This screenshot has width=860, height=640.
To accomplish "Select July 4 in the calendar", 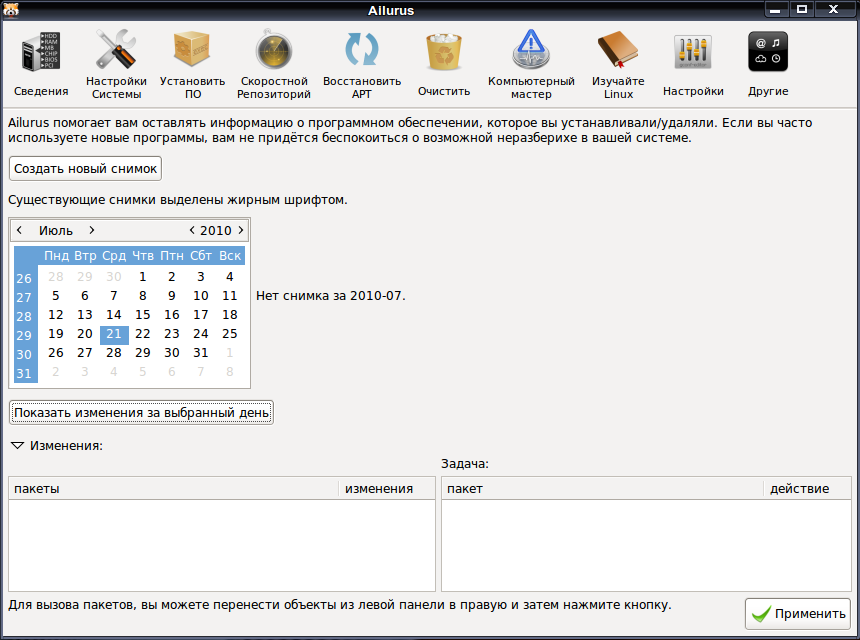I will [230, 276].
